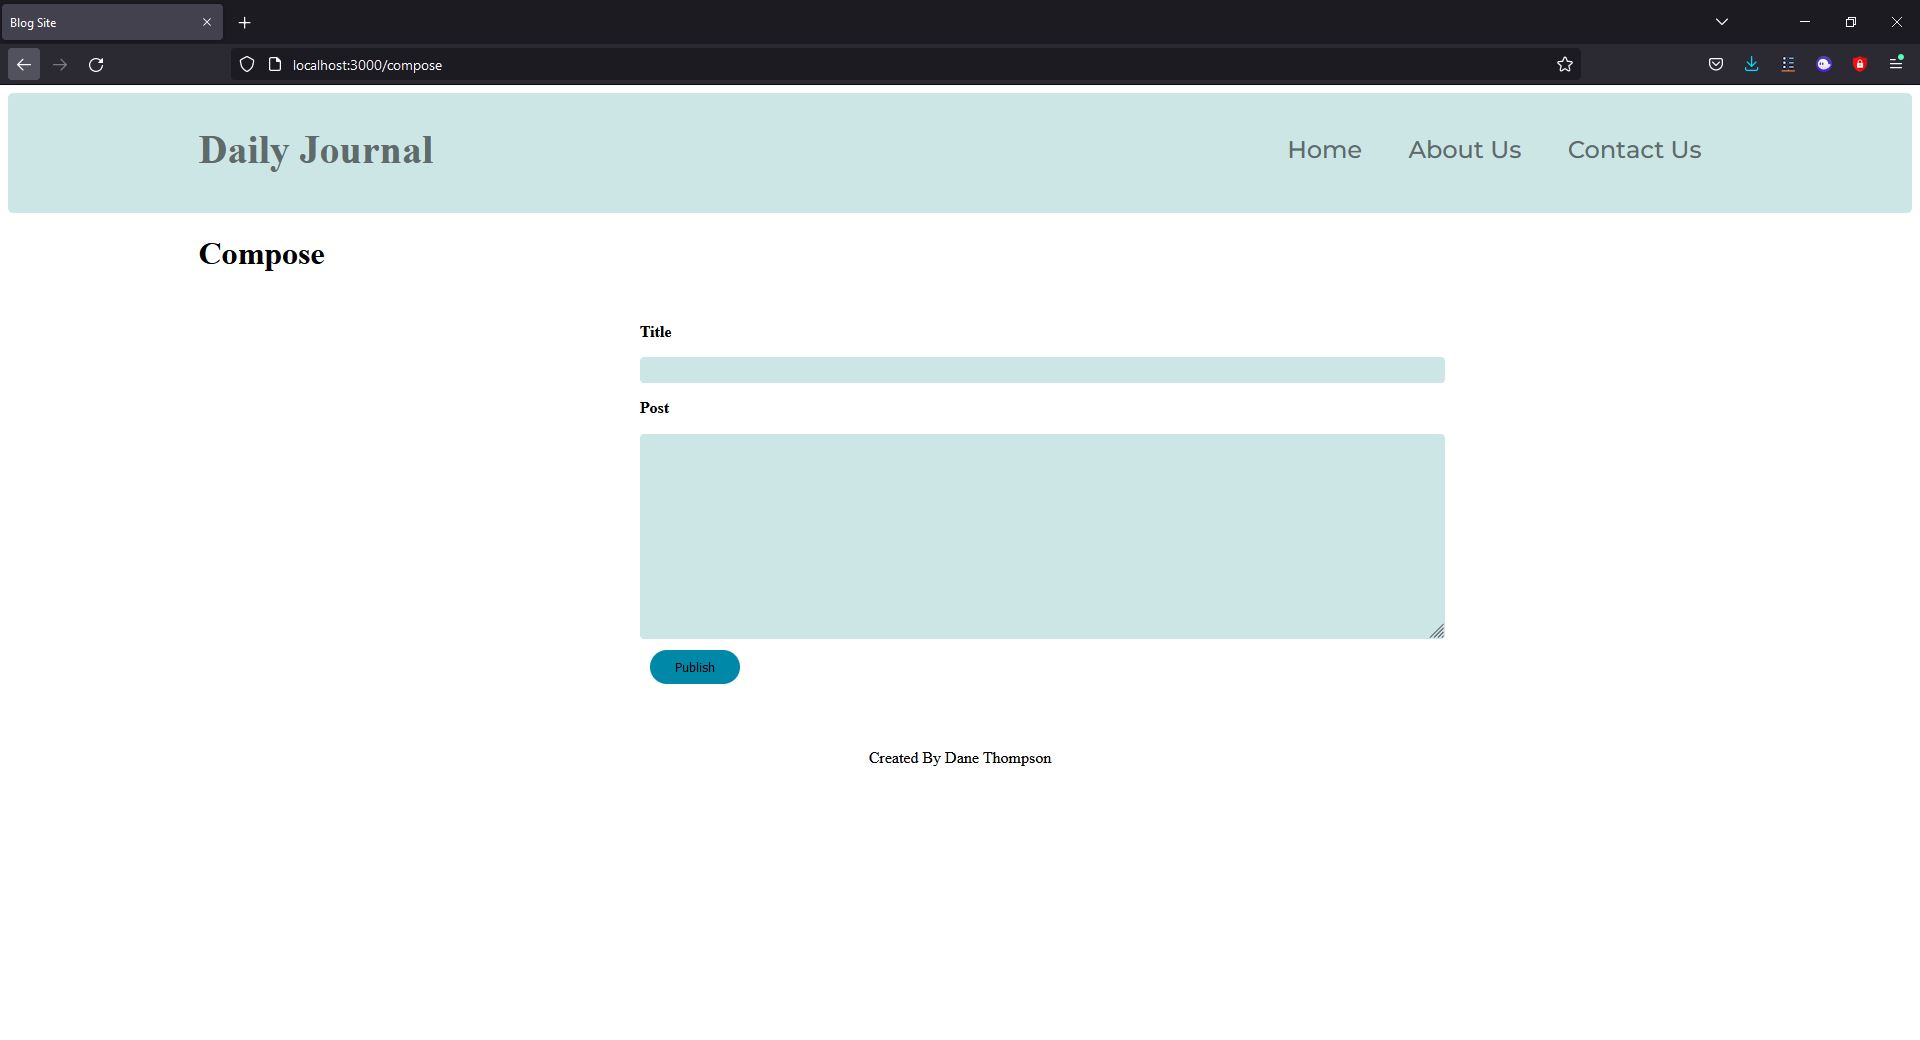This screenshot has height=1040, width=1920.
Task: Open the orange list extension icon
Action: pyautogui.click(x=1788, y=65)
